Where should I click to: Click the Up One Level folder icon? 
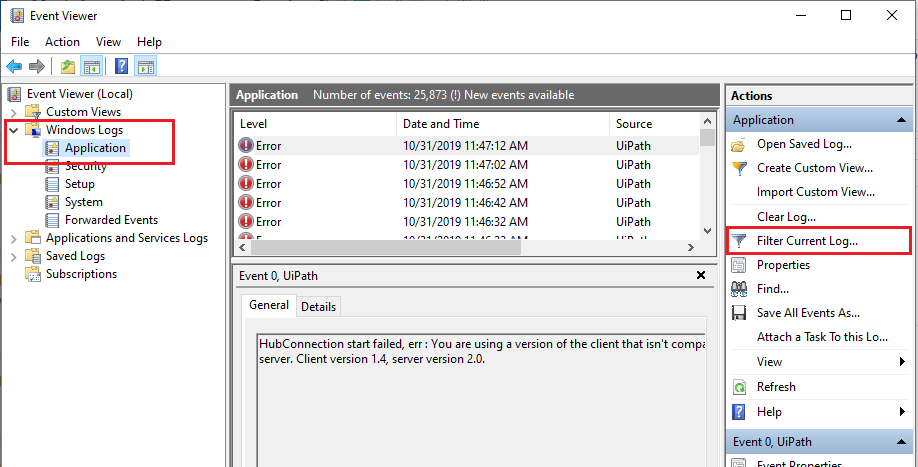tap(67, 67)
